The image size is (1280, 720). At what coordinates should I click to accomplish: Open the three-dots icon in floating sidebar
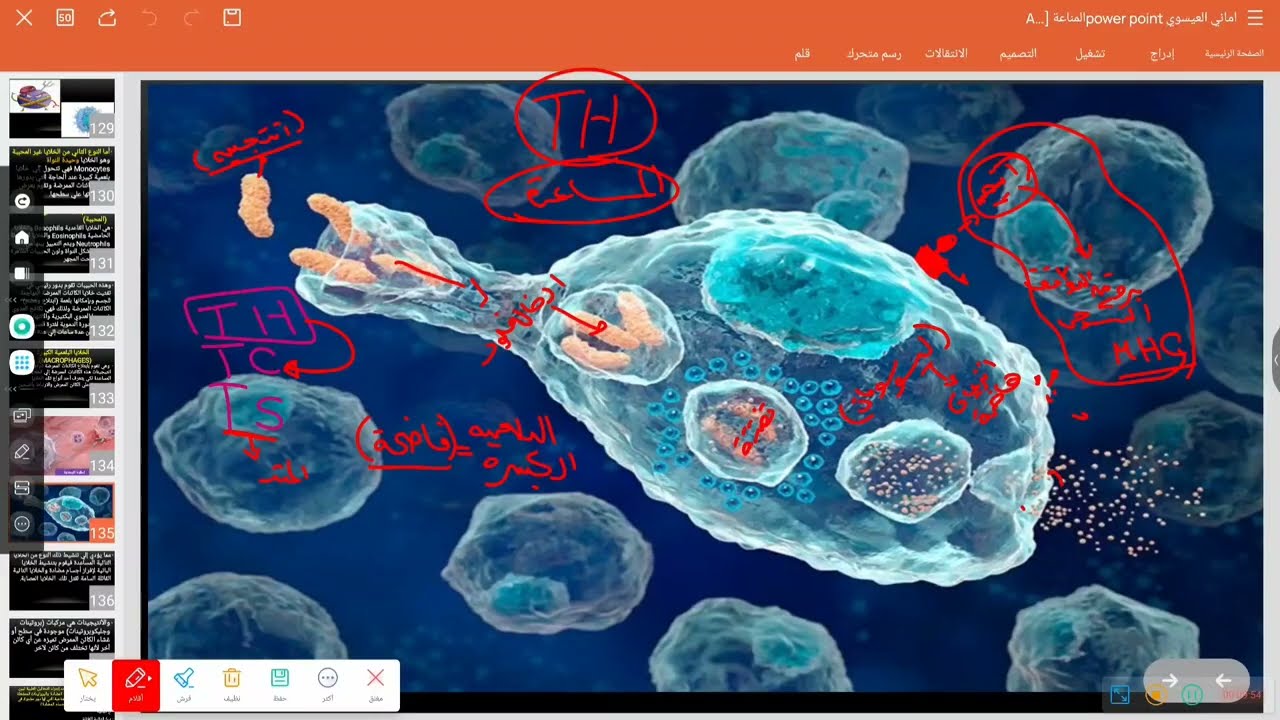coord(22,523)
